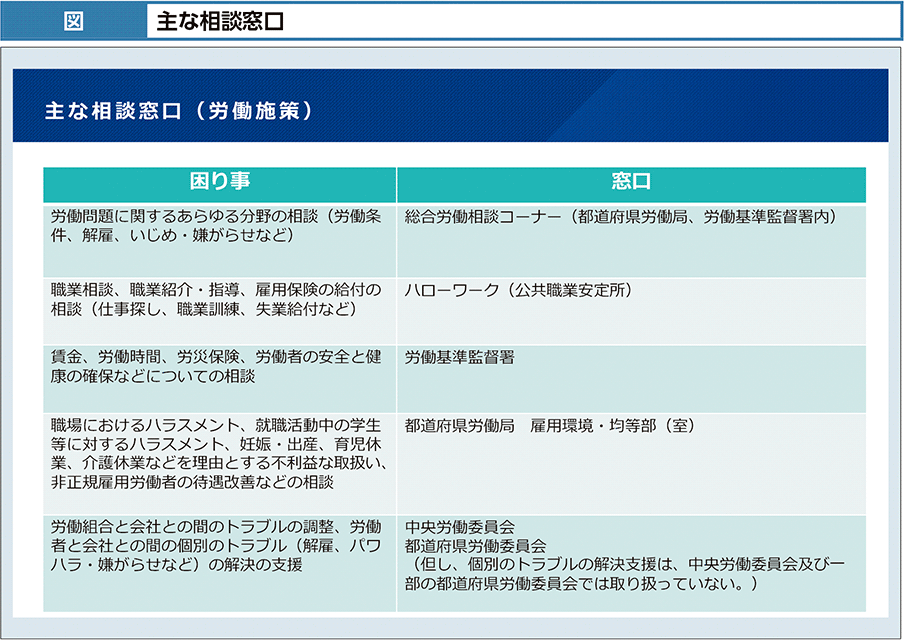This screenshot has width=904, height=640.
Task: Select the top title 主な相談窓口
Action: tap(220, 21)
